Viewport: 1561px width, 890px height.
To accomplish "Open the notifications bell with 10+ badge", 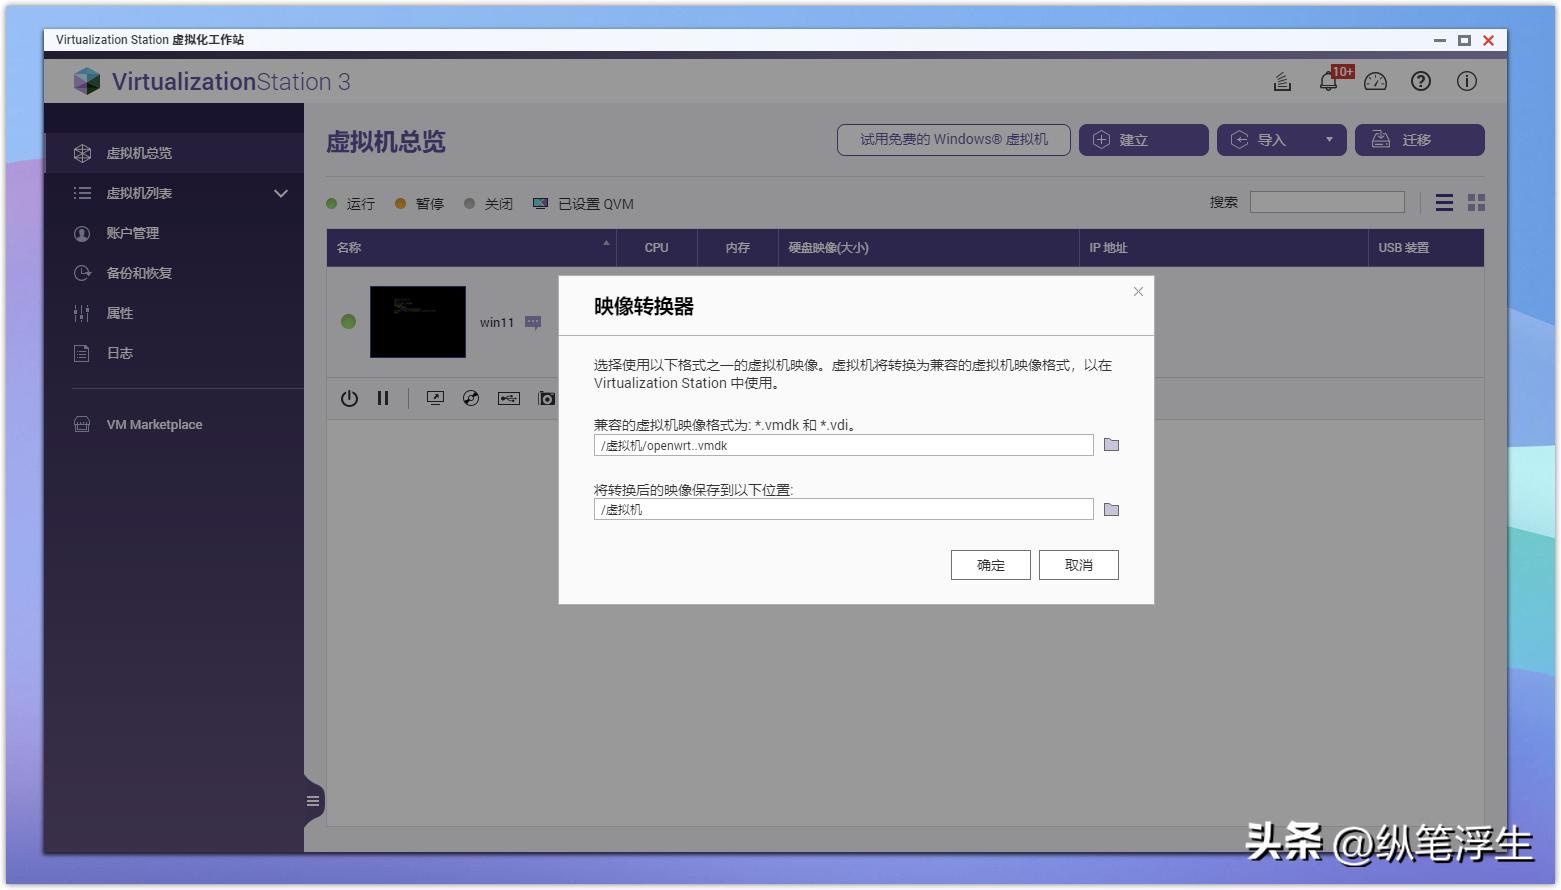I will 1329,81.
